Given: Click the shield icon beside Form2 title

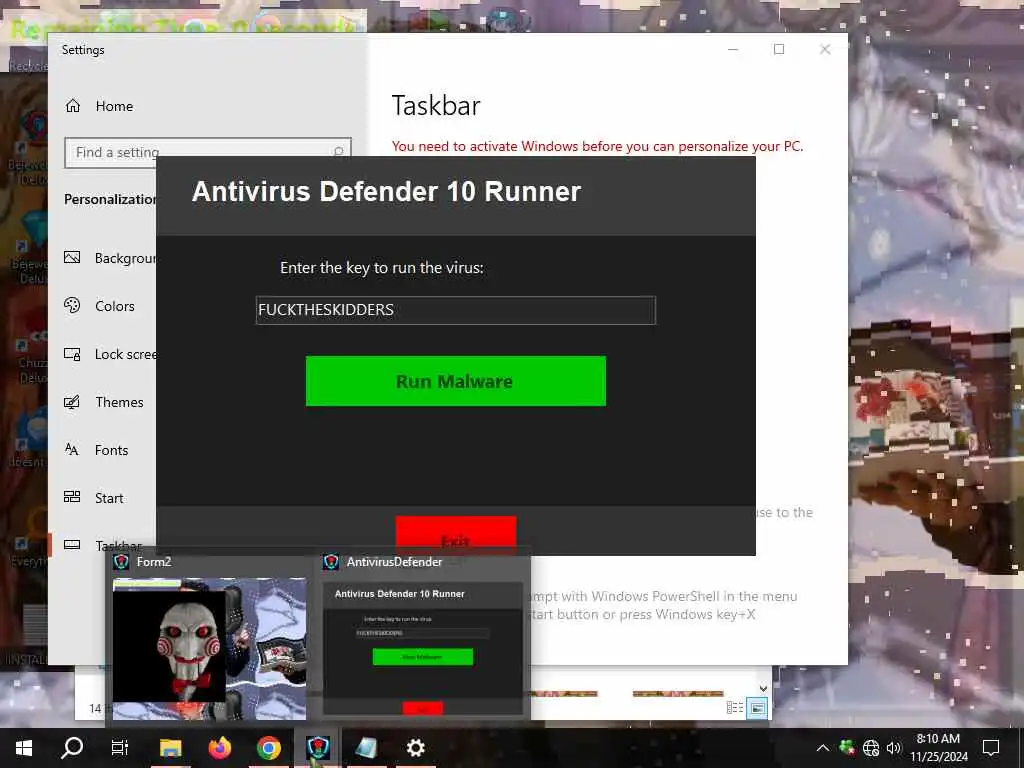Looking at the screenshot, I should click(x=121, y=562).
